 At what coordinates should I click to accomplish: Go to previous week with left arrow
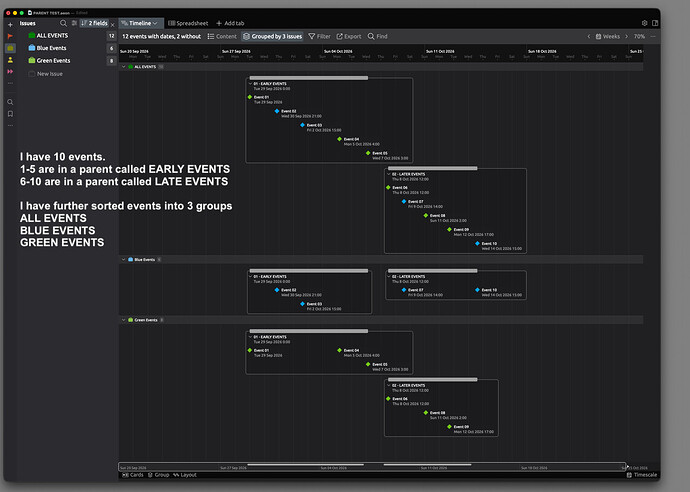coord(588,37)
